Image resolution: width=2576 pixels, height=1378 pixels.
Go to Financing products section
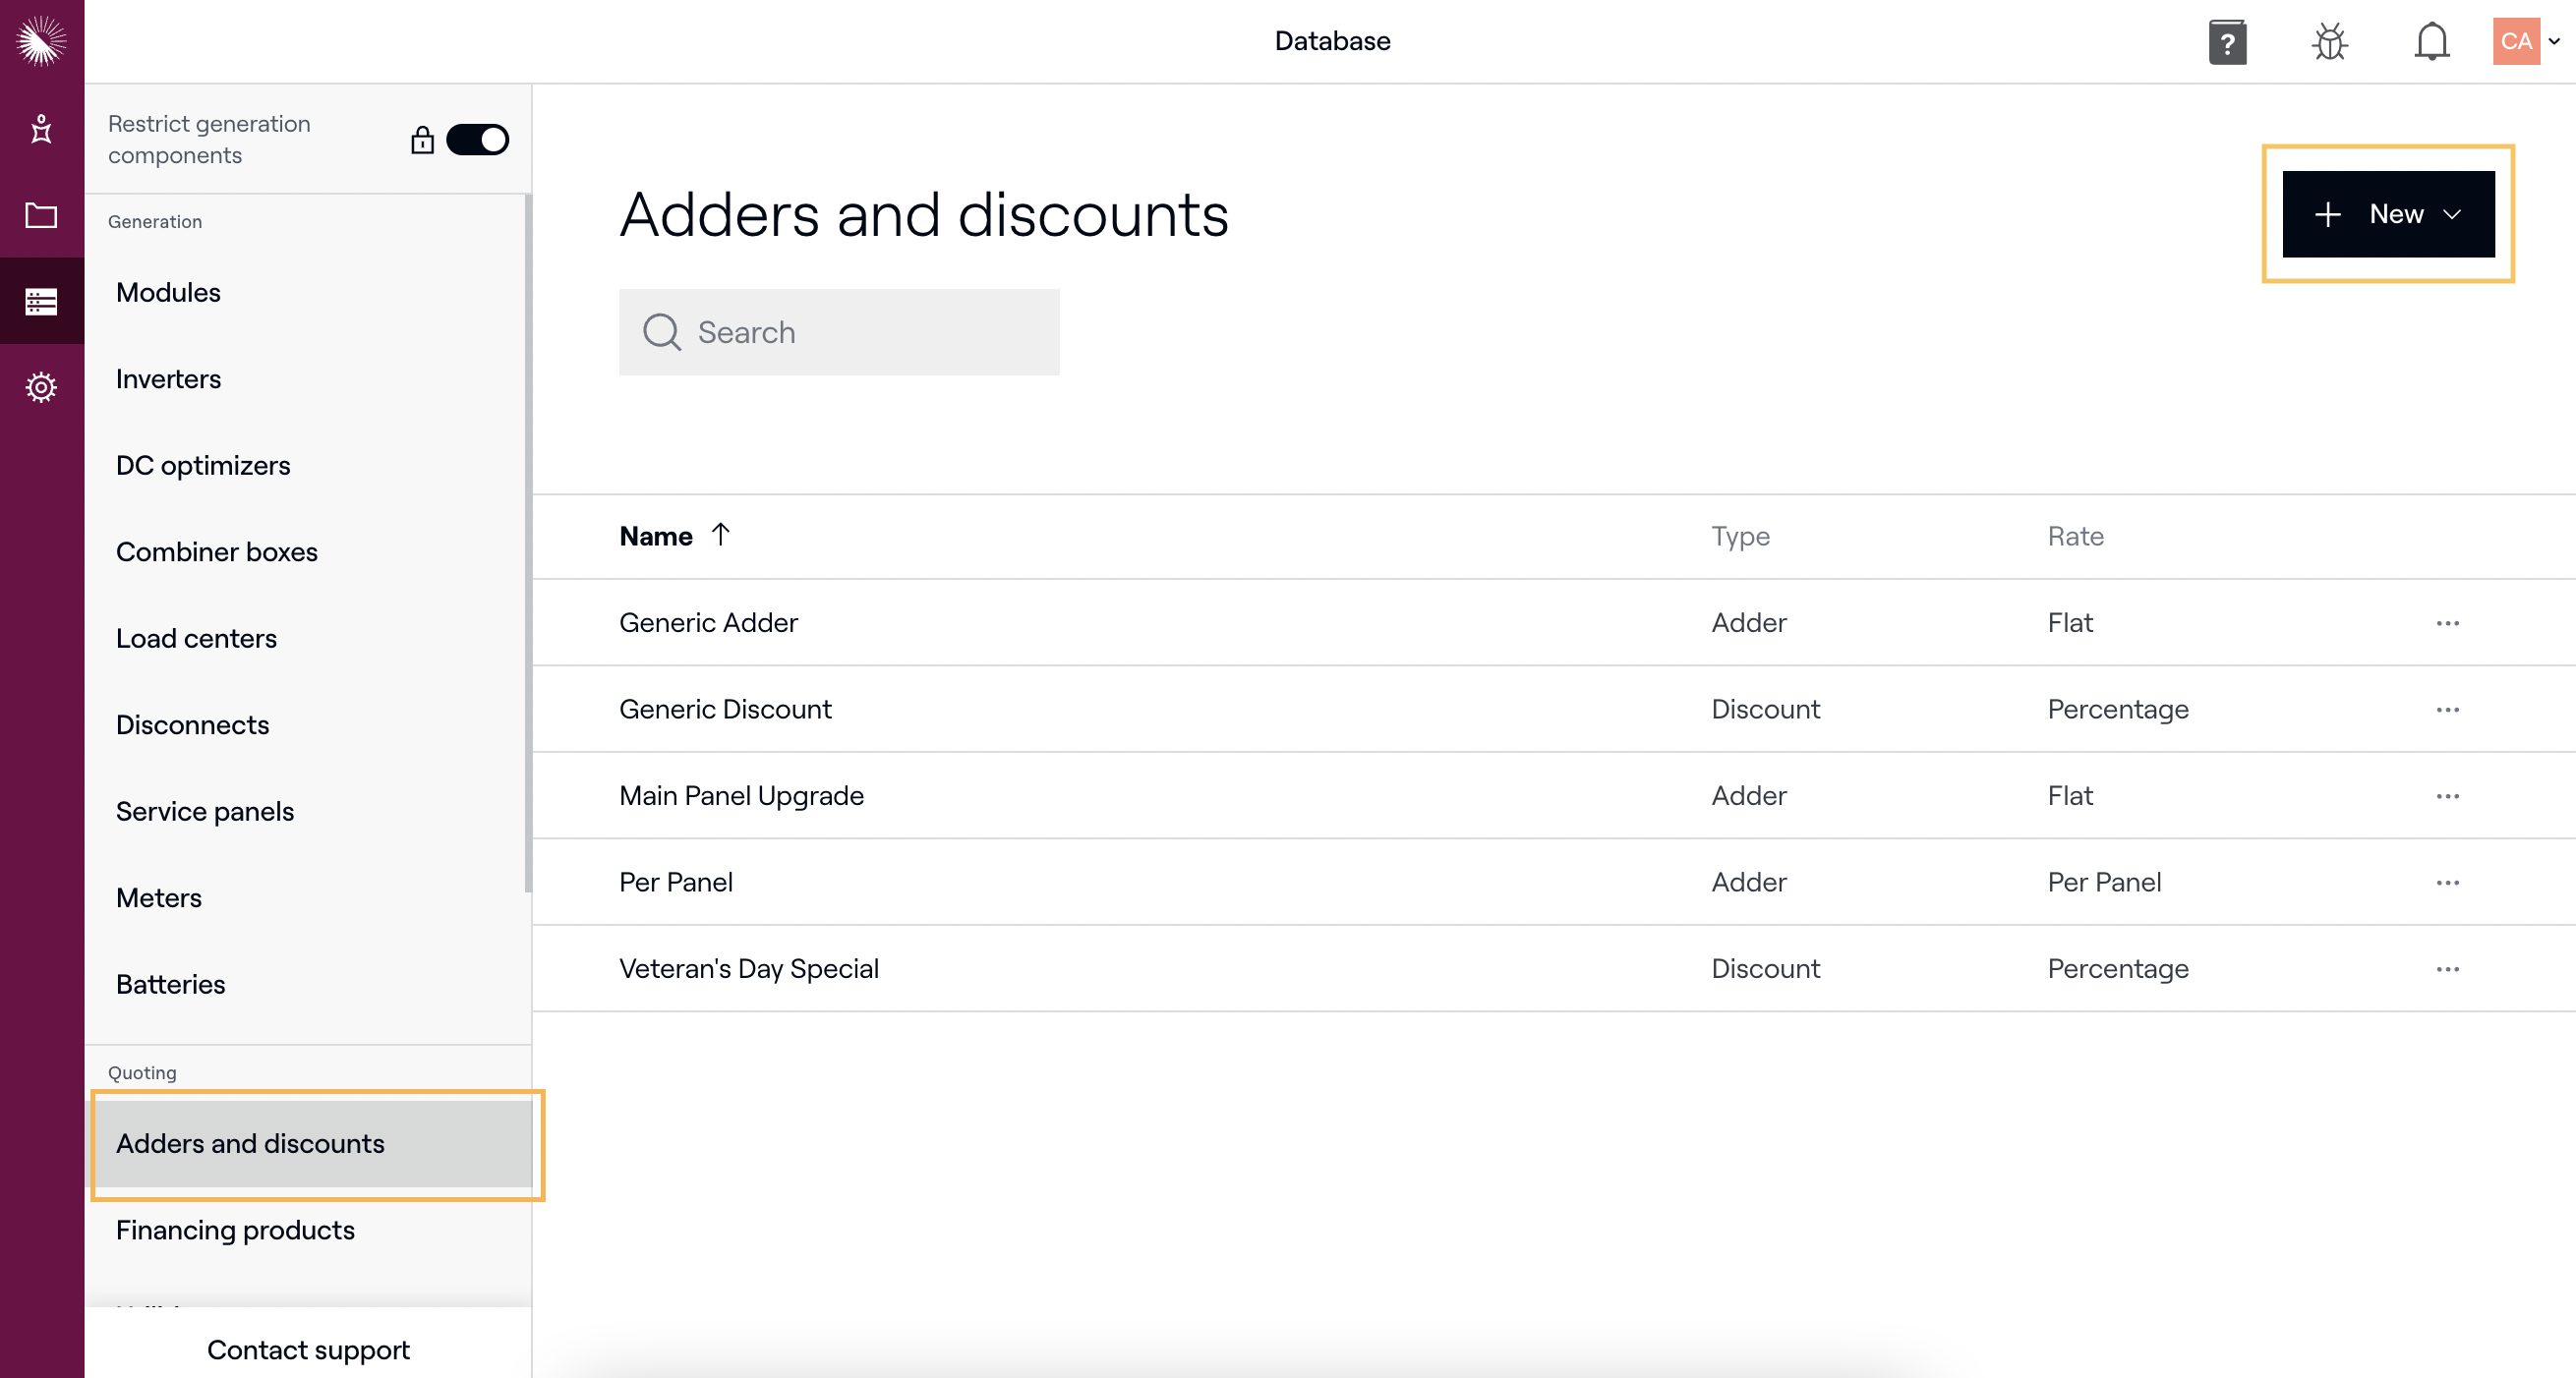(x=235, y=1230)
